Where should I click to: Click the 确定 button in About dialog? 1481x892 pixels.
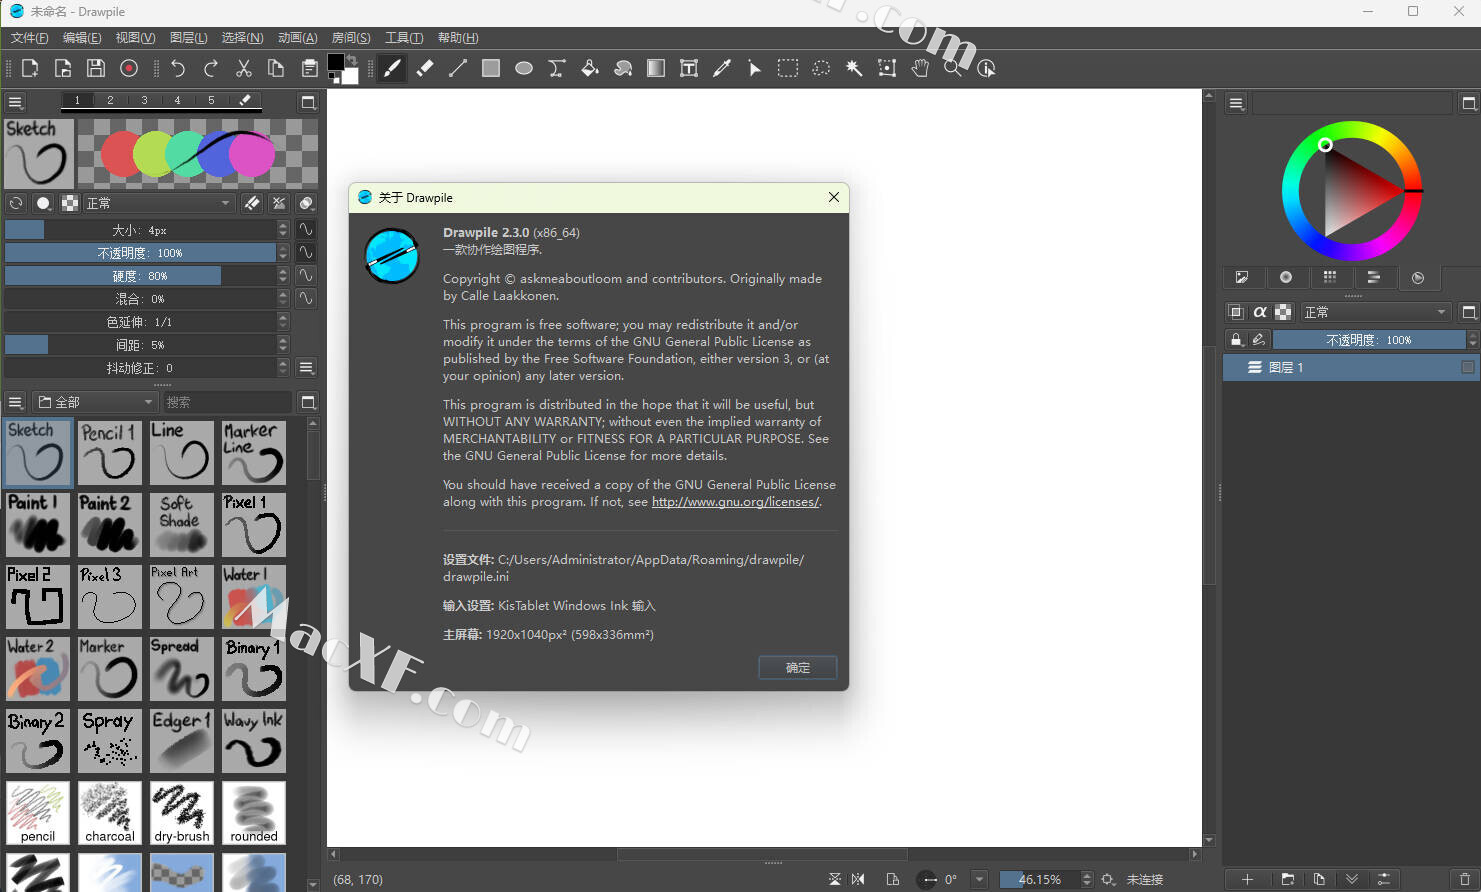click(x=797, y=667)
